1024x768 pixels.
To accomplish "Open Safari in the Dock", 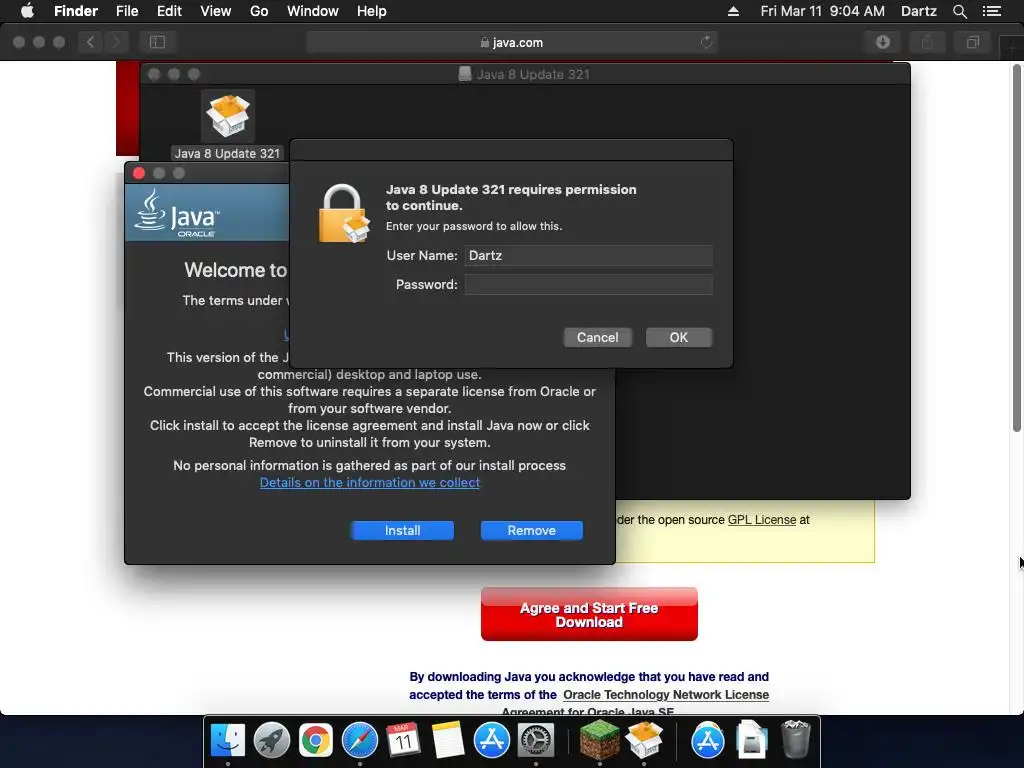I will point(360,741).
